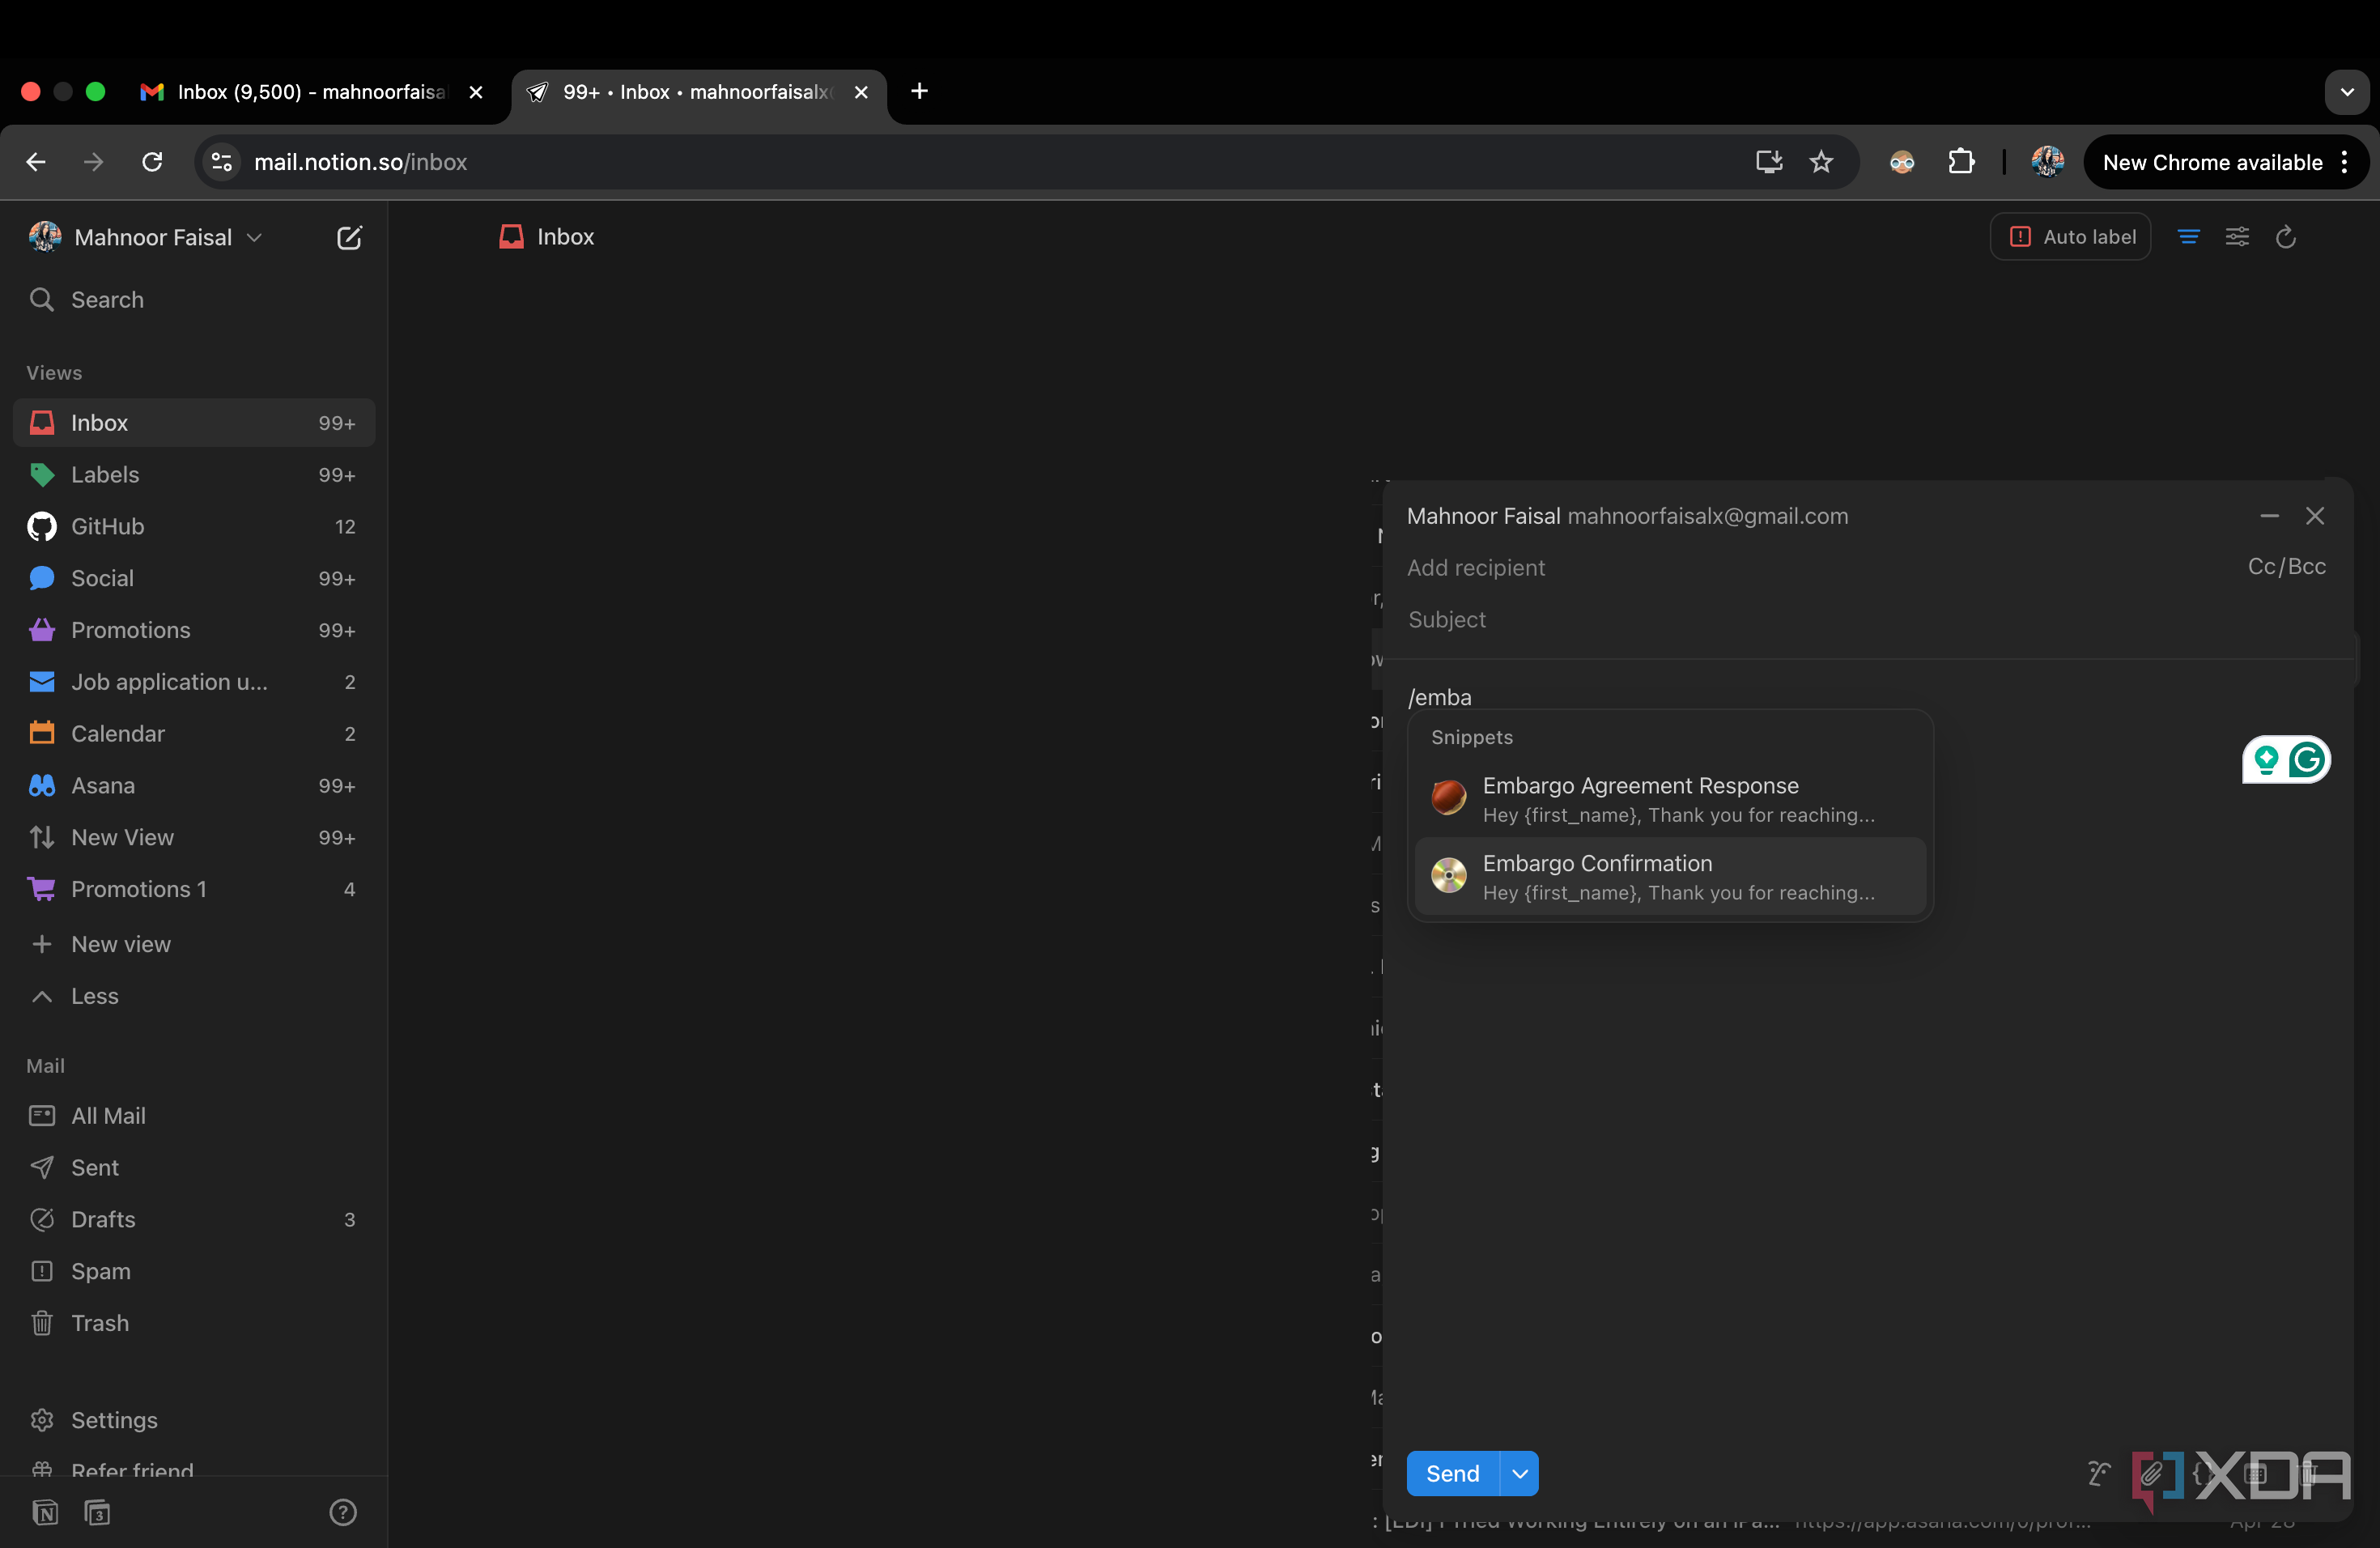This screenshot has height=1548, width=2380.
Task: Open the Promotions view with basket icon
Action: [193, 630]
